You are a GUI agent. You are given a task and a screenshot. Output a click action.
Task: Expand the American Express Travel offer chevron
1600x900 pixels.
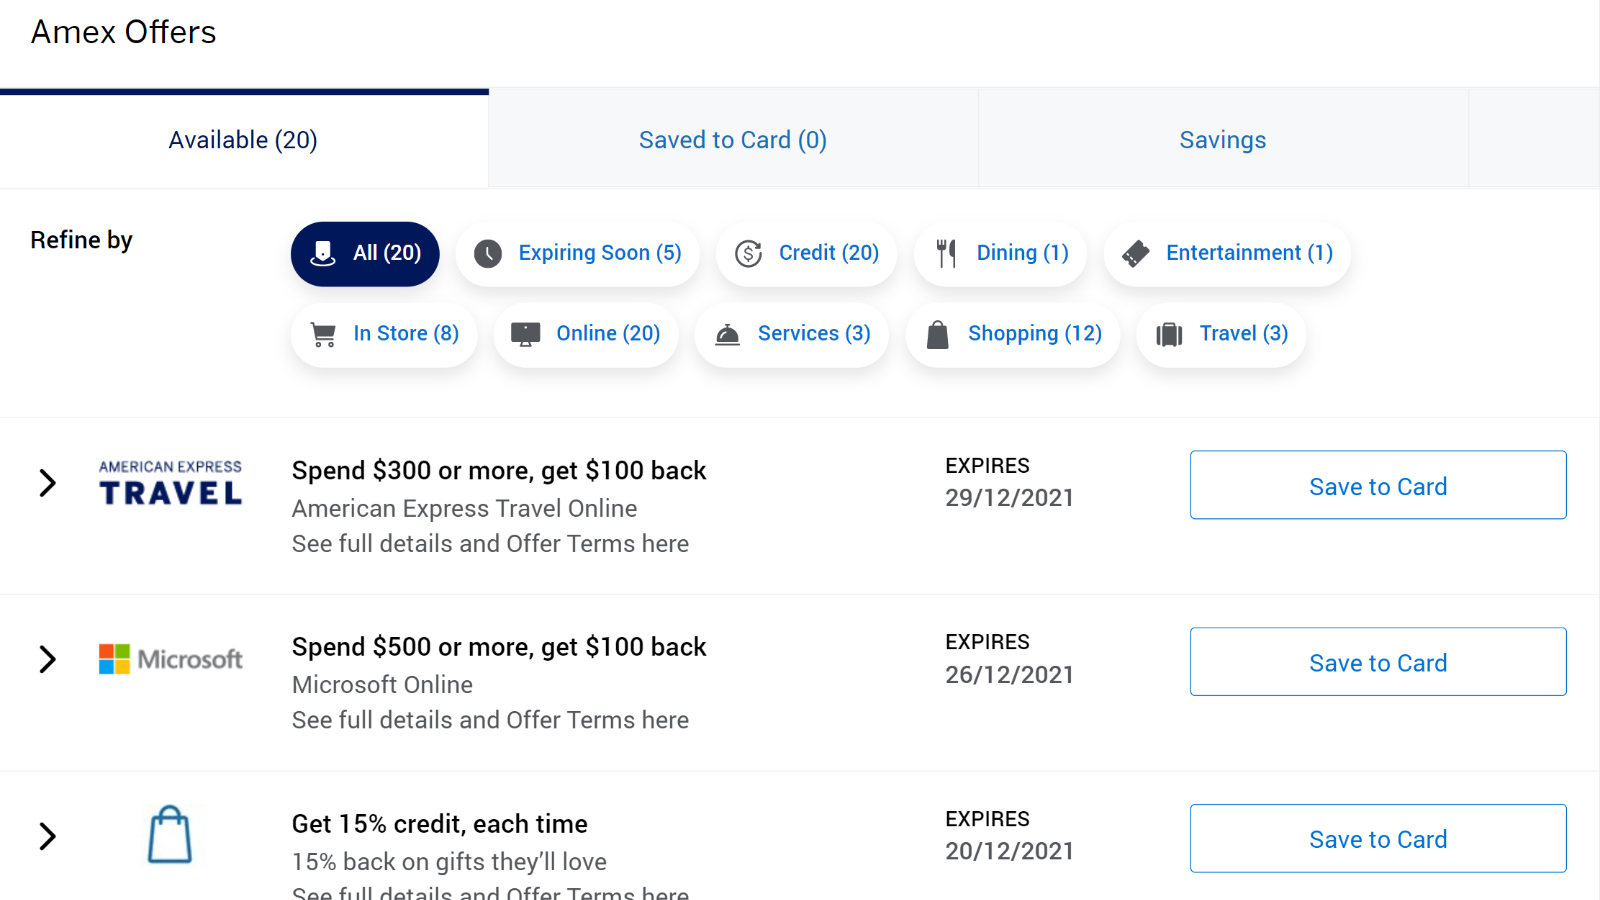[47, 483]
